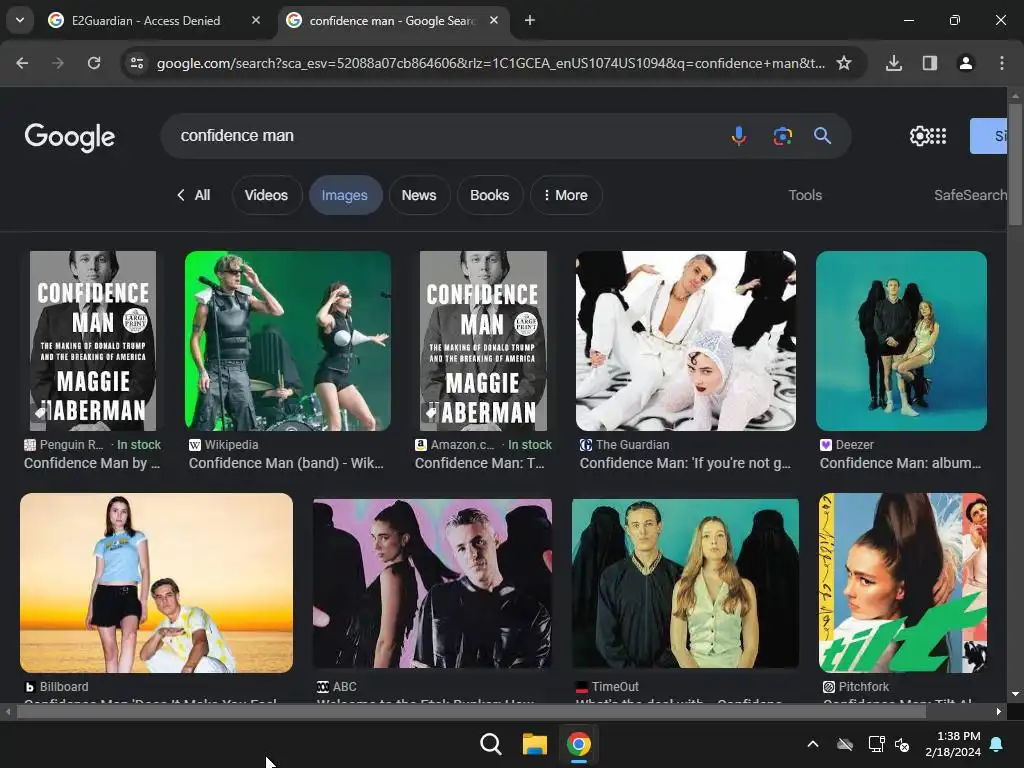The height and width of the screenshot is (768, 1024).
Task: Open the Chrome profile icon
Action: (x=966, y=63)
